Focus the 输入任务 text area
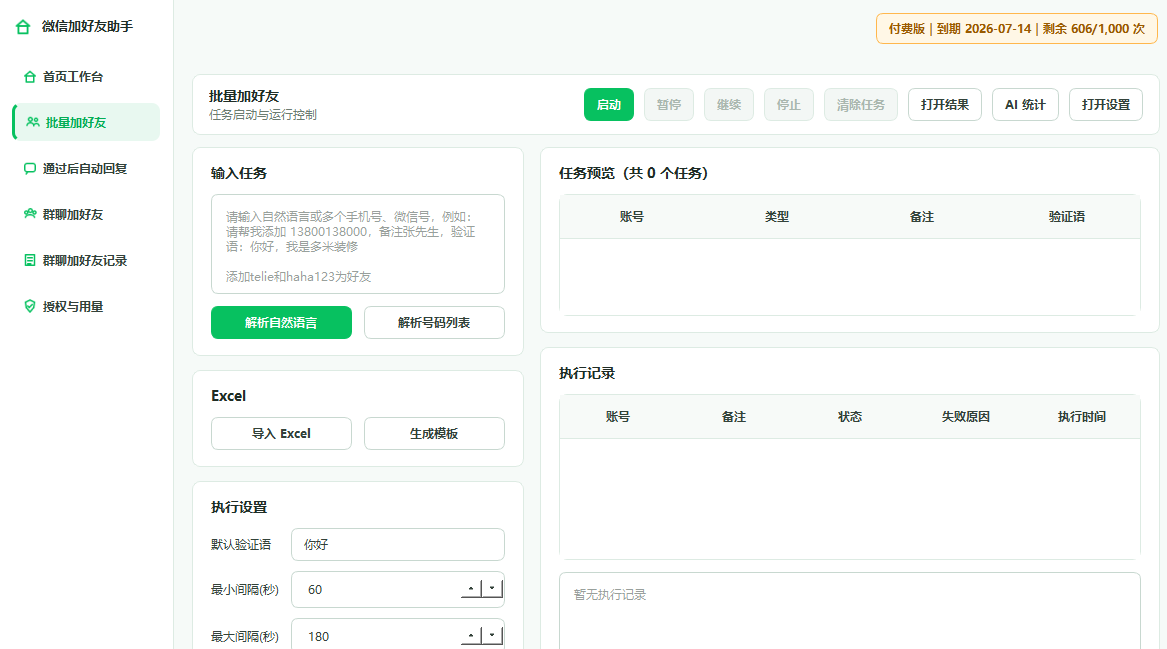Viewport: 1167px width, 649px height. click(358, 244)
